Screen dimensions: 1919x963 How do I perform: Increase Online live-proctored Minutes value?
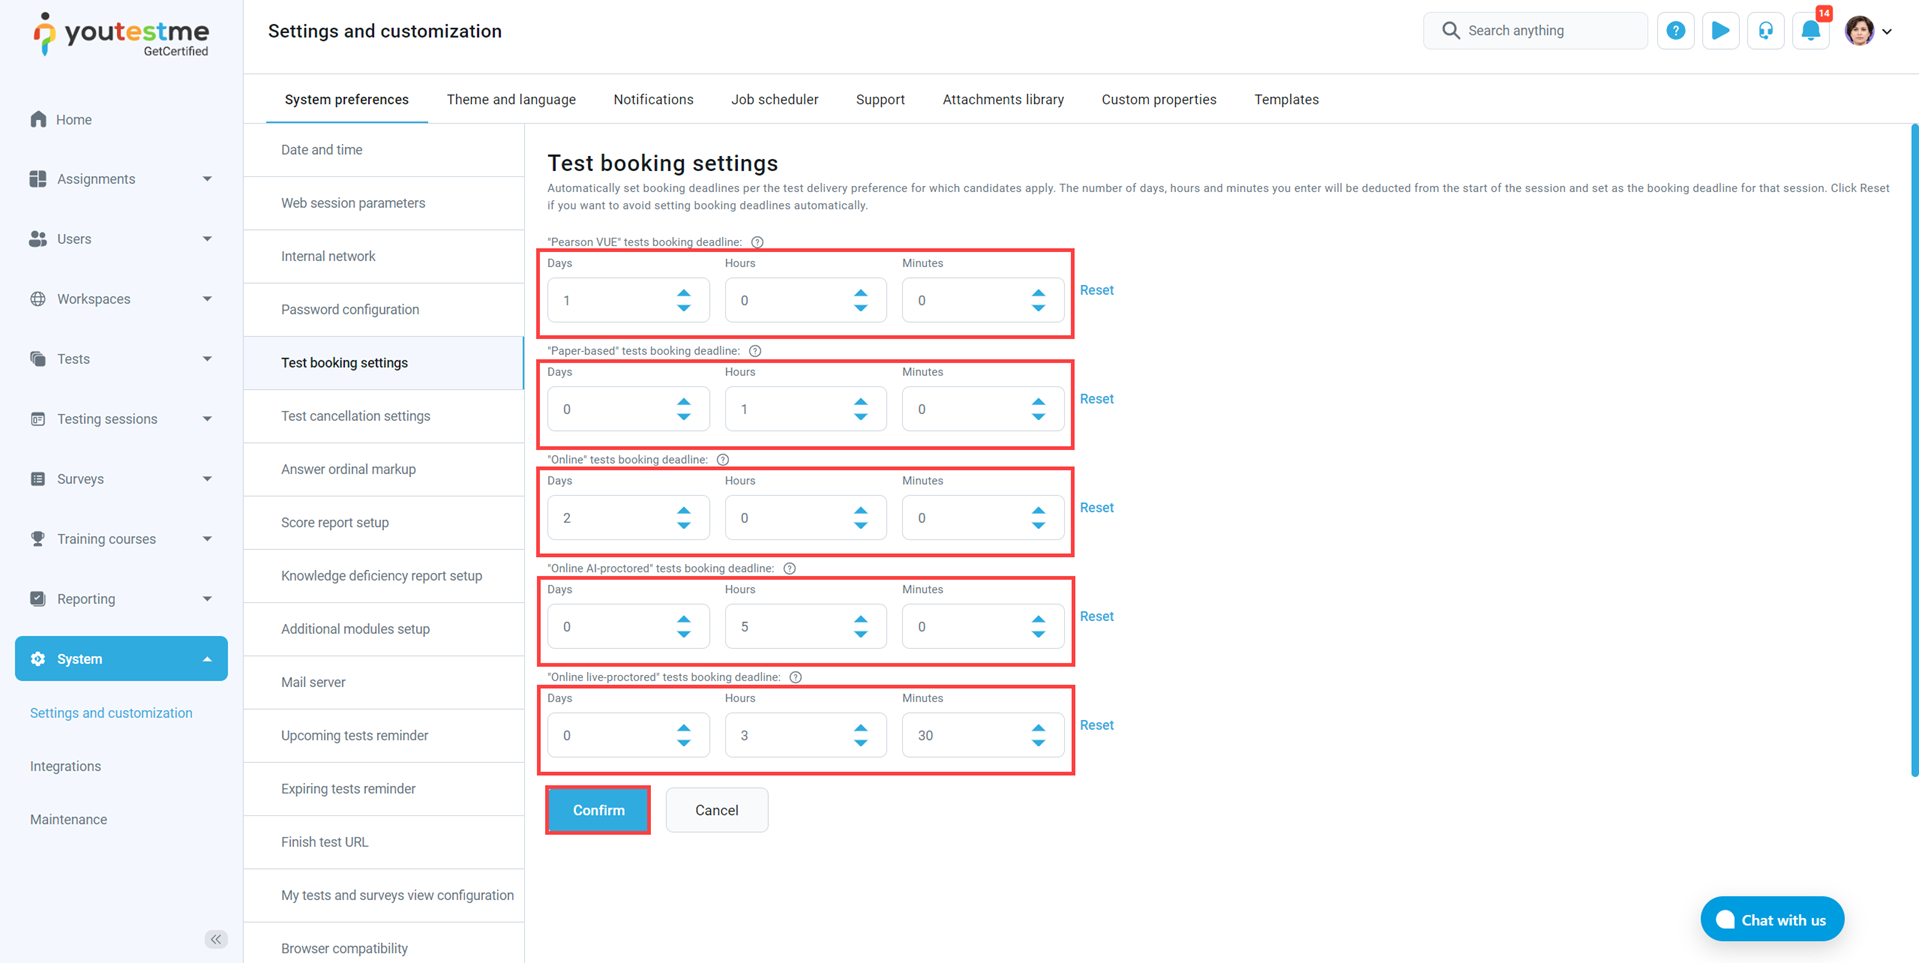pos(1038,729)
